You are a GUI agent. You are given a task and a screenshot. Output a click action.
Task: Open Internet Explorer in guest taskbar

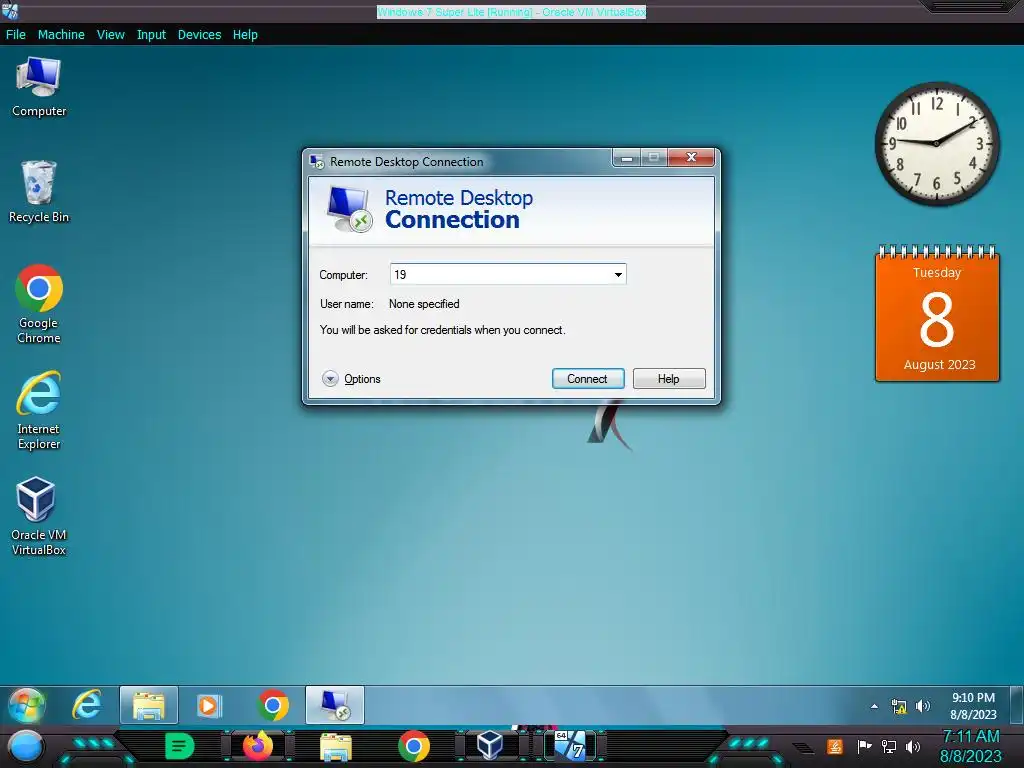[x=86, y=705]
